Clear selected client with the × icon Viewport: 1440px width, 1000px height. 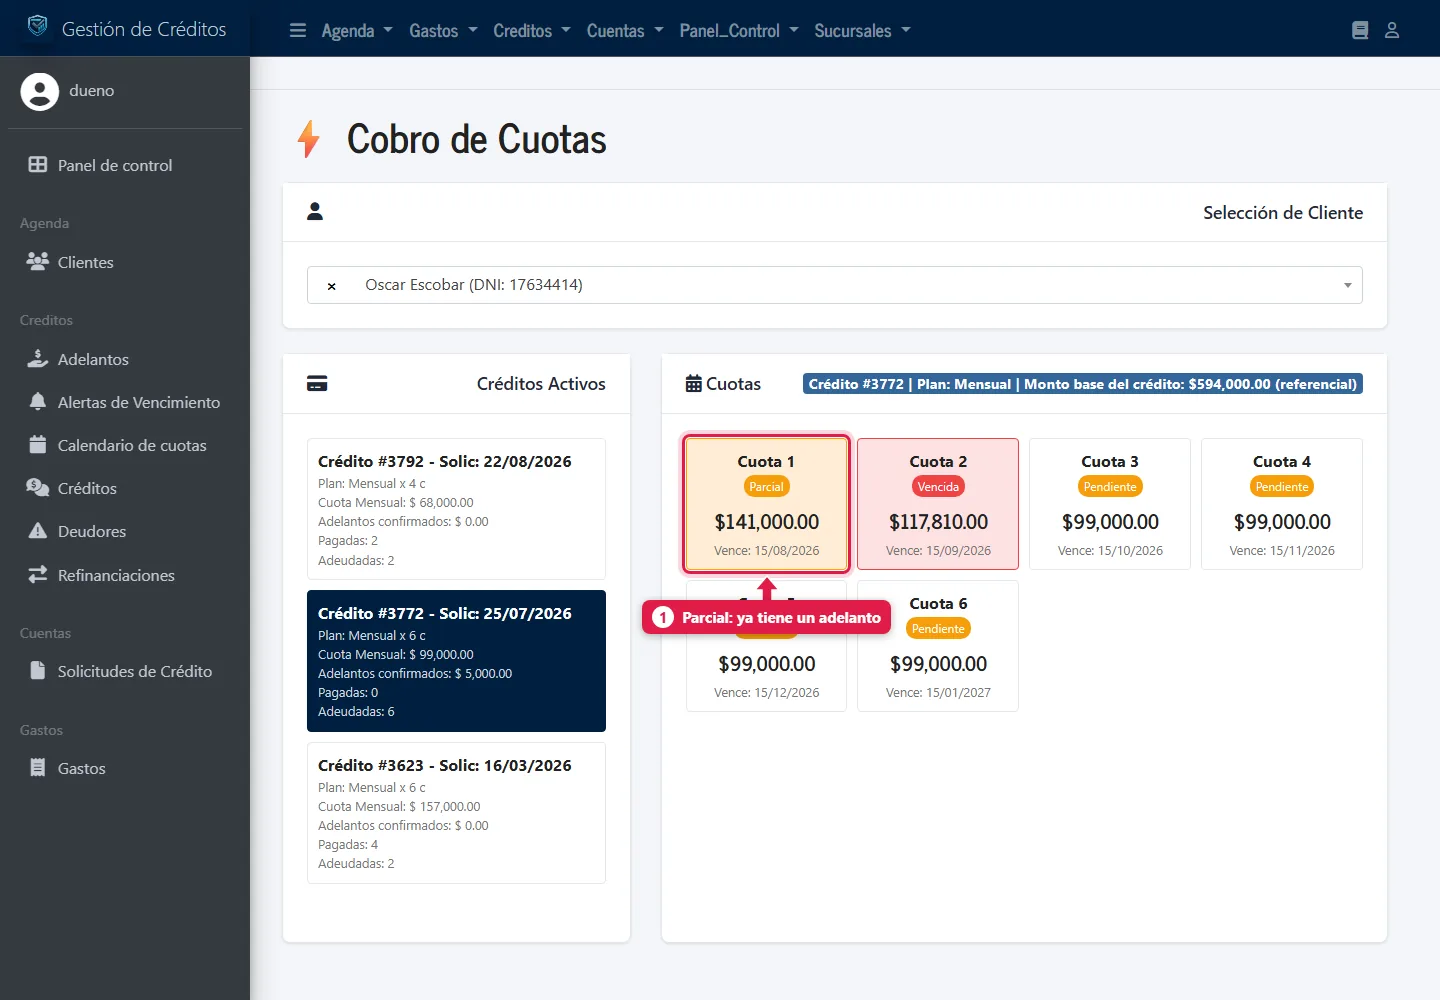[x=332, y=286]
